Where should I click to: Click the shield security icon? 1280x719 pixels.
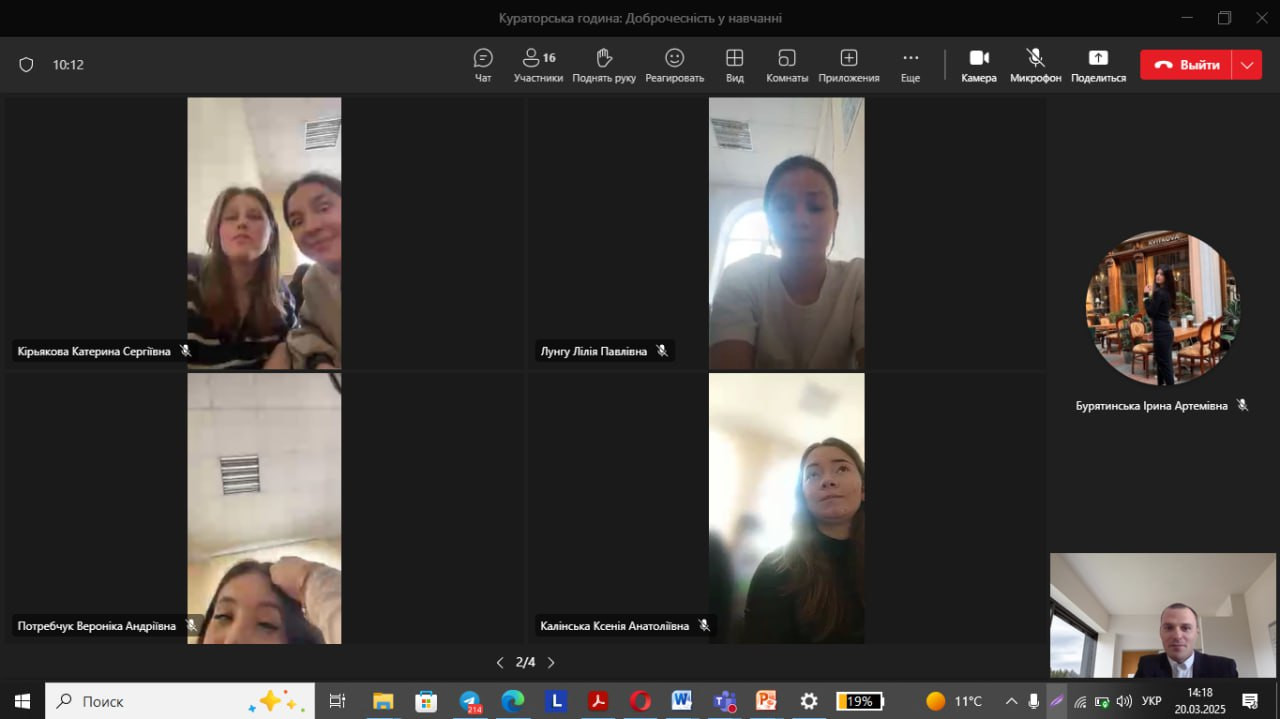coord(27,65)
